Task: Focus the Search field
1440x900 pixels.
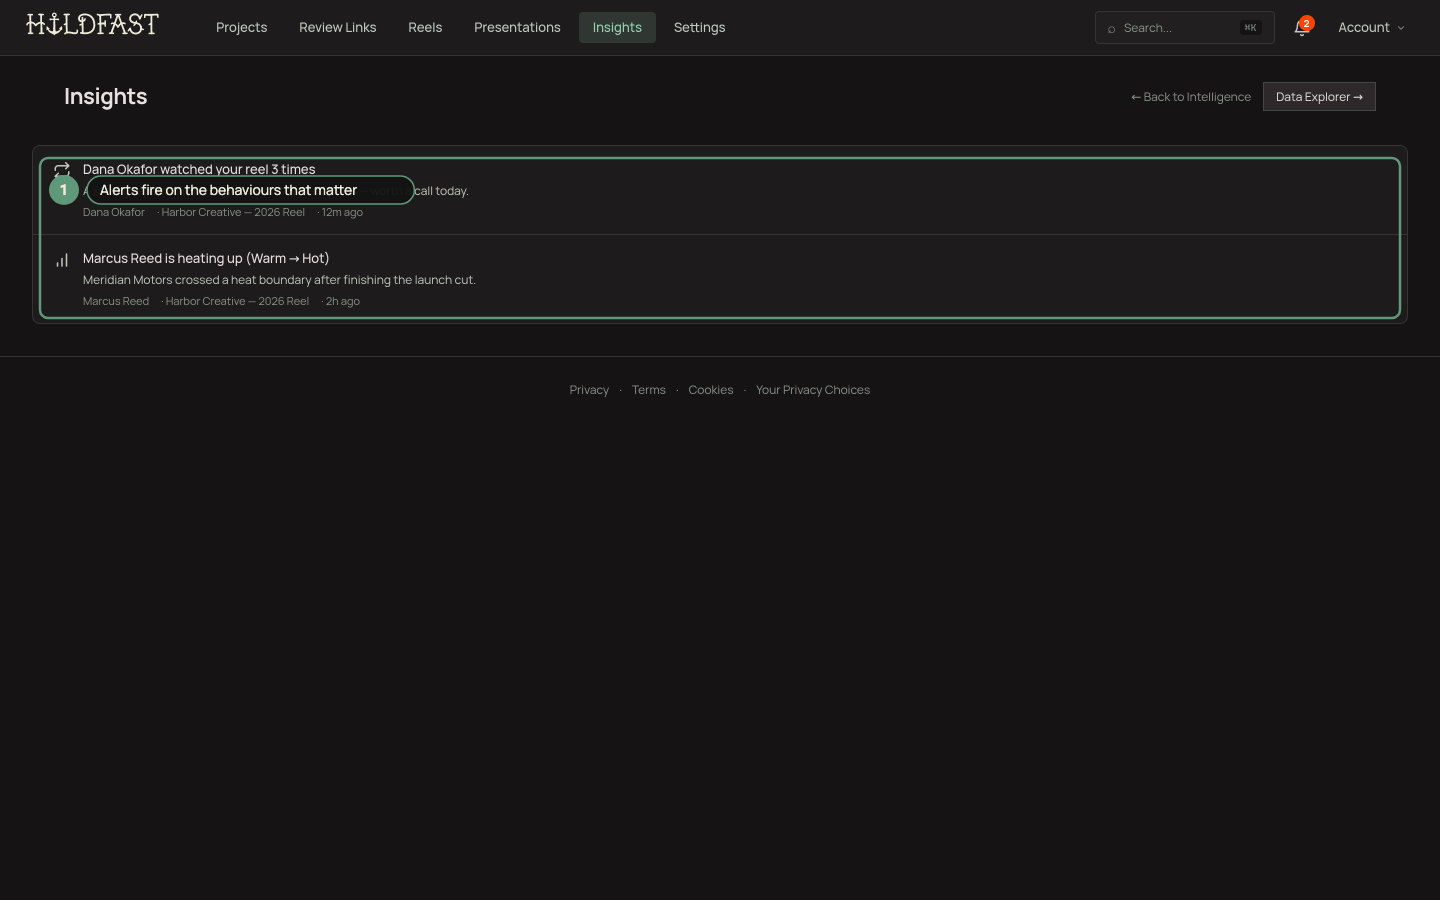Action: point(1185,28)
